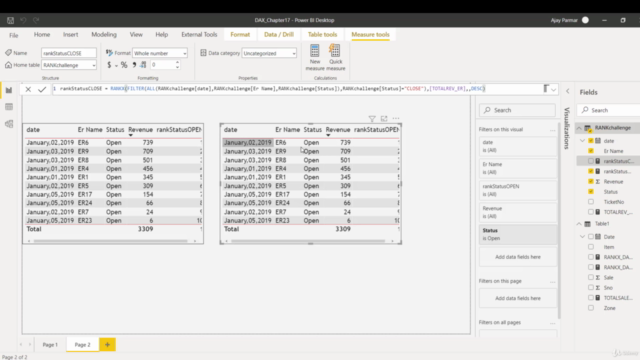Toggle the Revenue field checkbox

[591, 181]
